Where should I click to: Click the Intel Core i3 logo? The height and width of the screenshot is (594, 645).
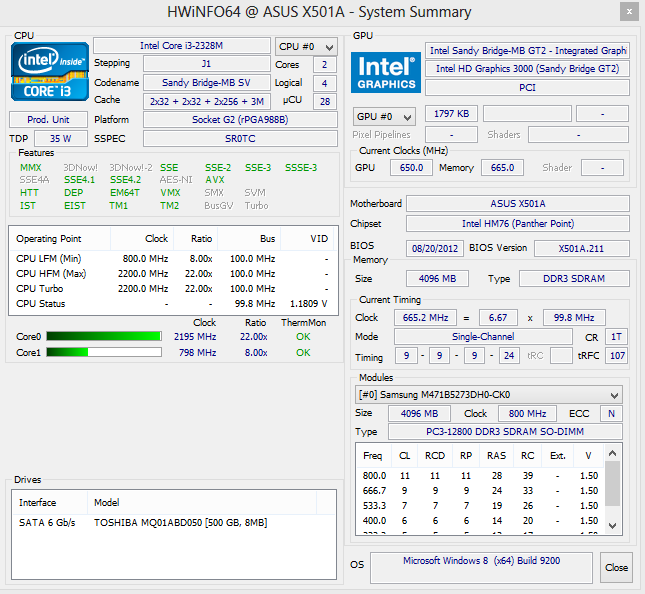click(x=50, y=72)
